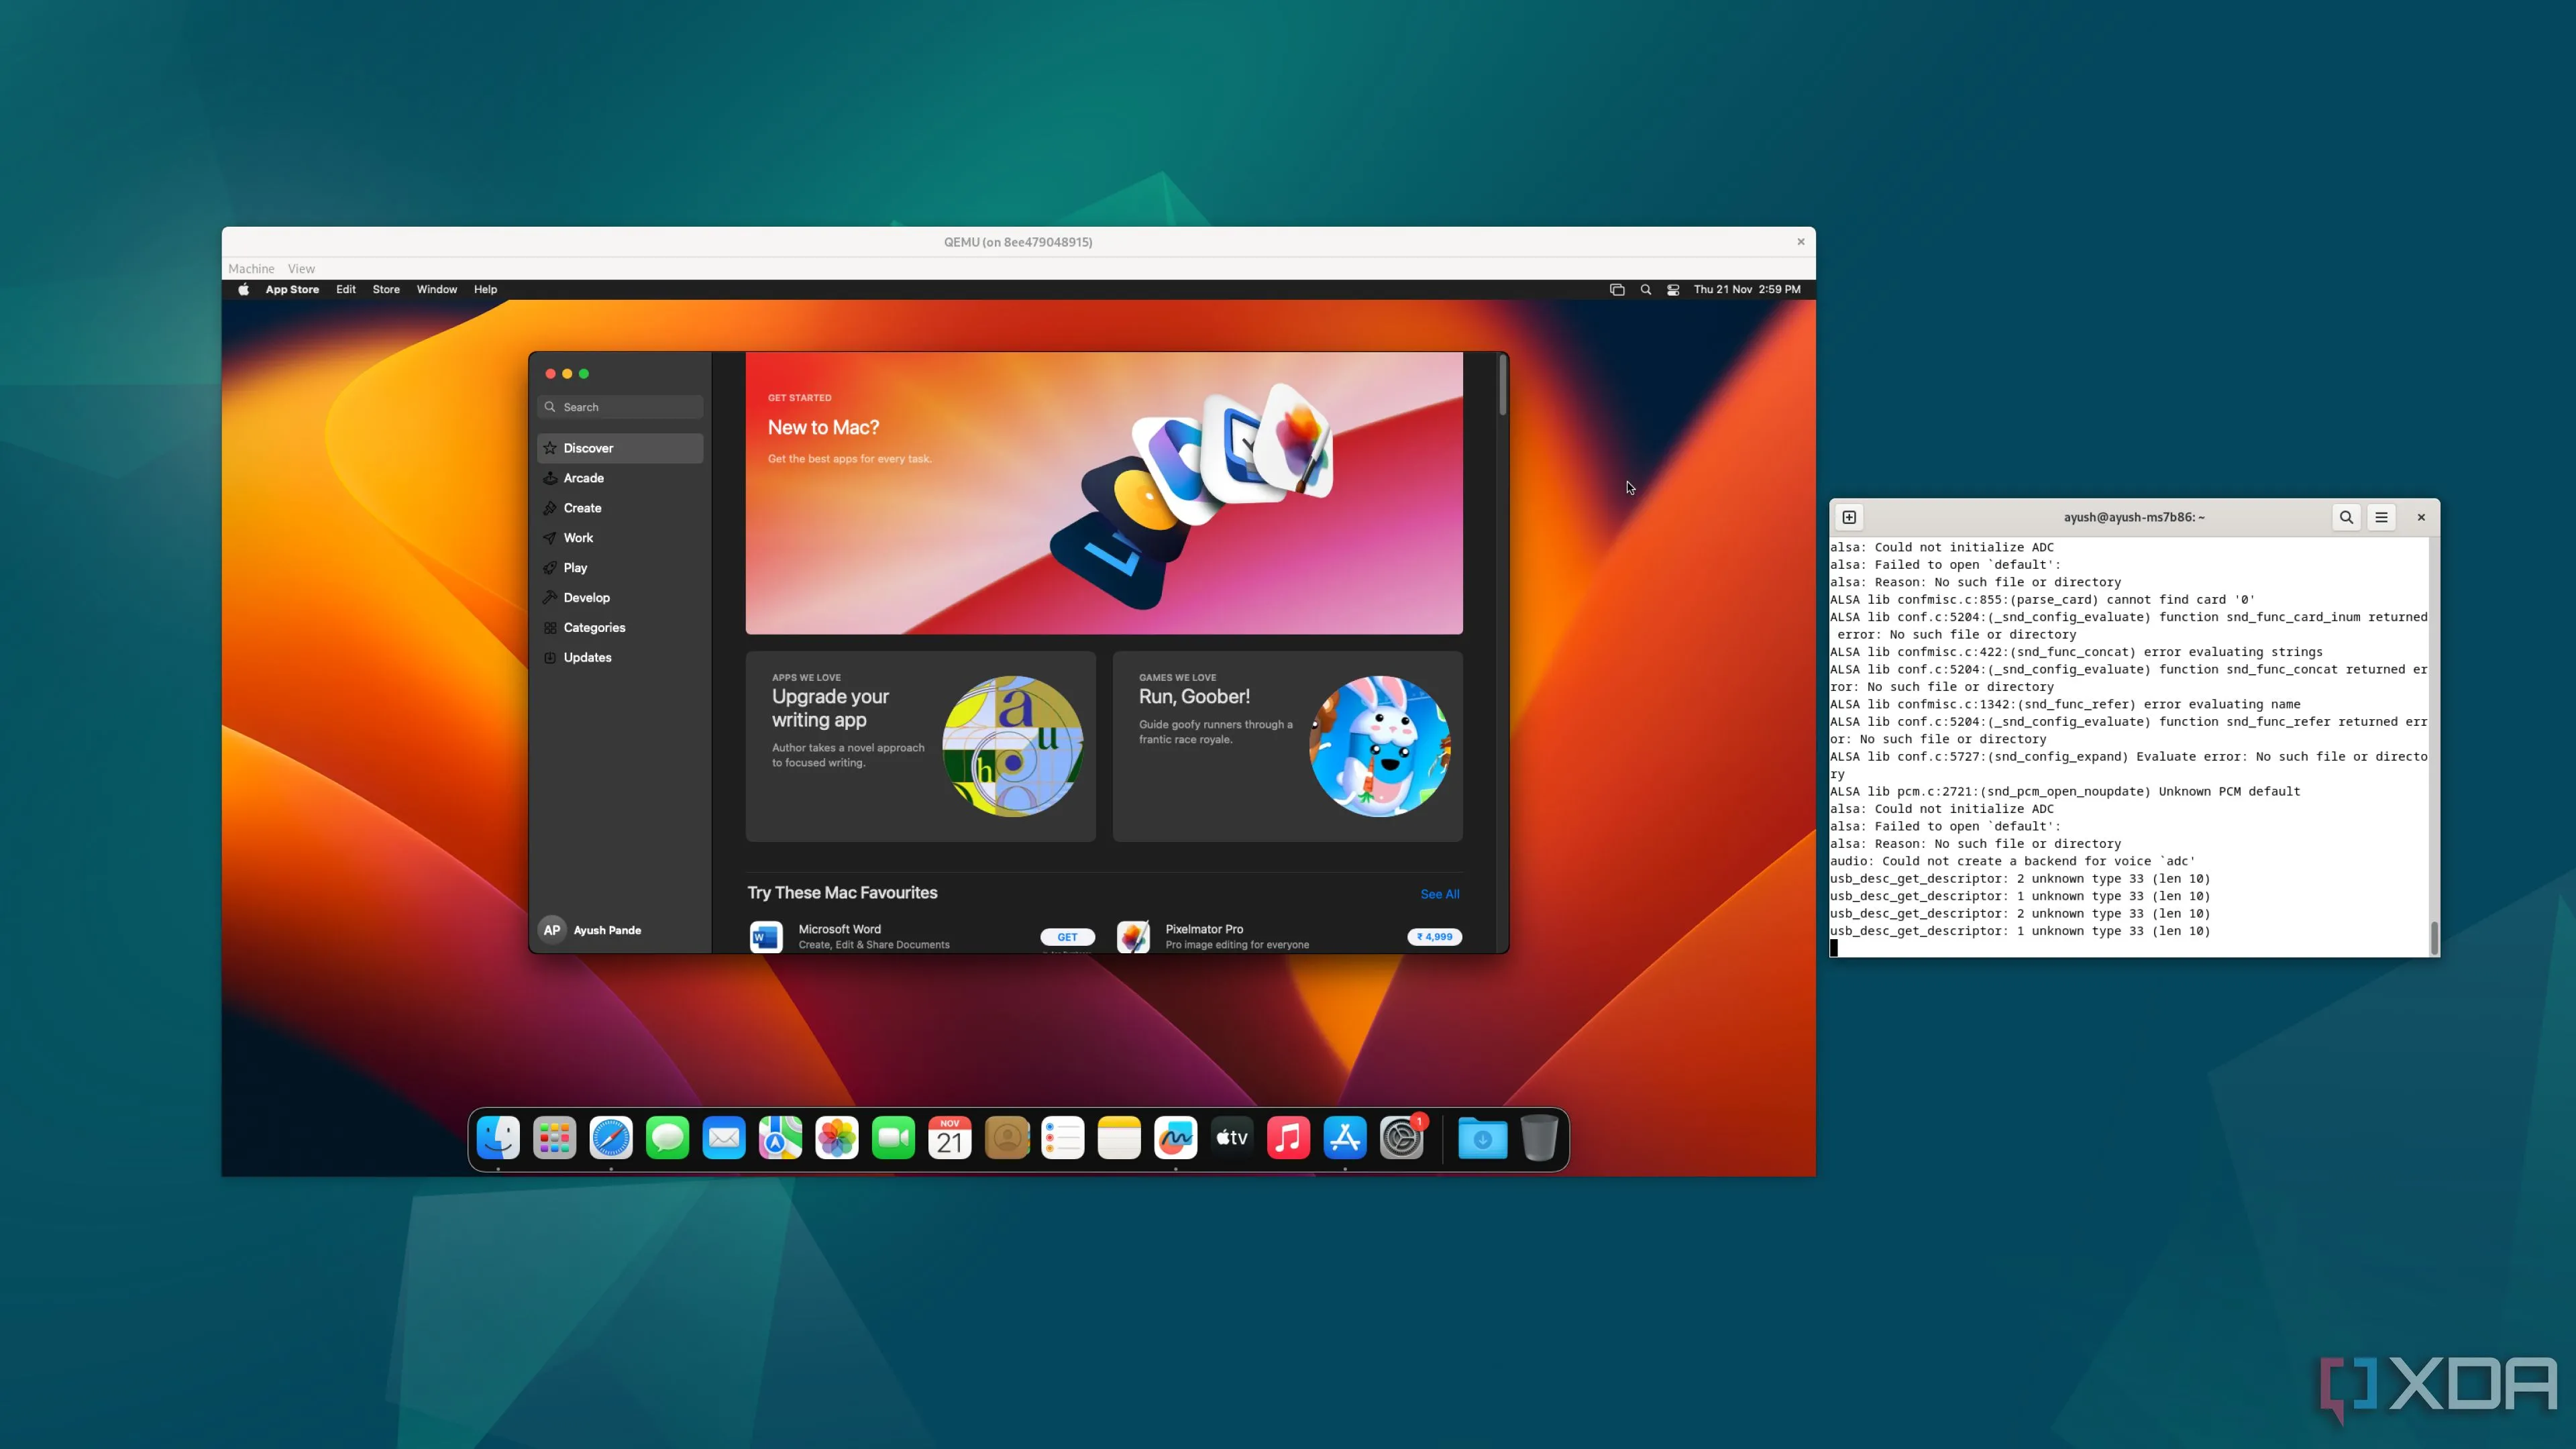Open terminal hamburger menu
Screen dimensions: 2576x1449
pos(2382,517)
